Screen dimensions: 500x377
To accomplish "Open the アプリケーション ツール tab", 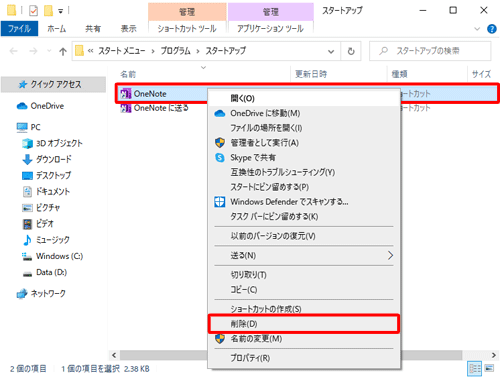I will (x=270, y=29).
